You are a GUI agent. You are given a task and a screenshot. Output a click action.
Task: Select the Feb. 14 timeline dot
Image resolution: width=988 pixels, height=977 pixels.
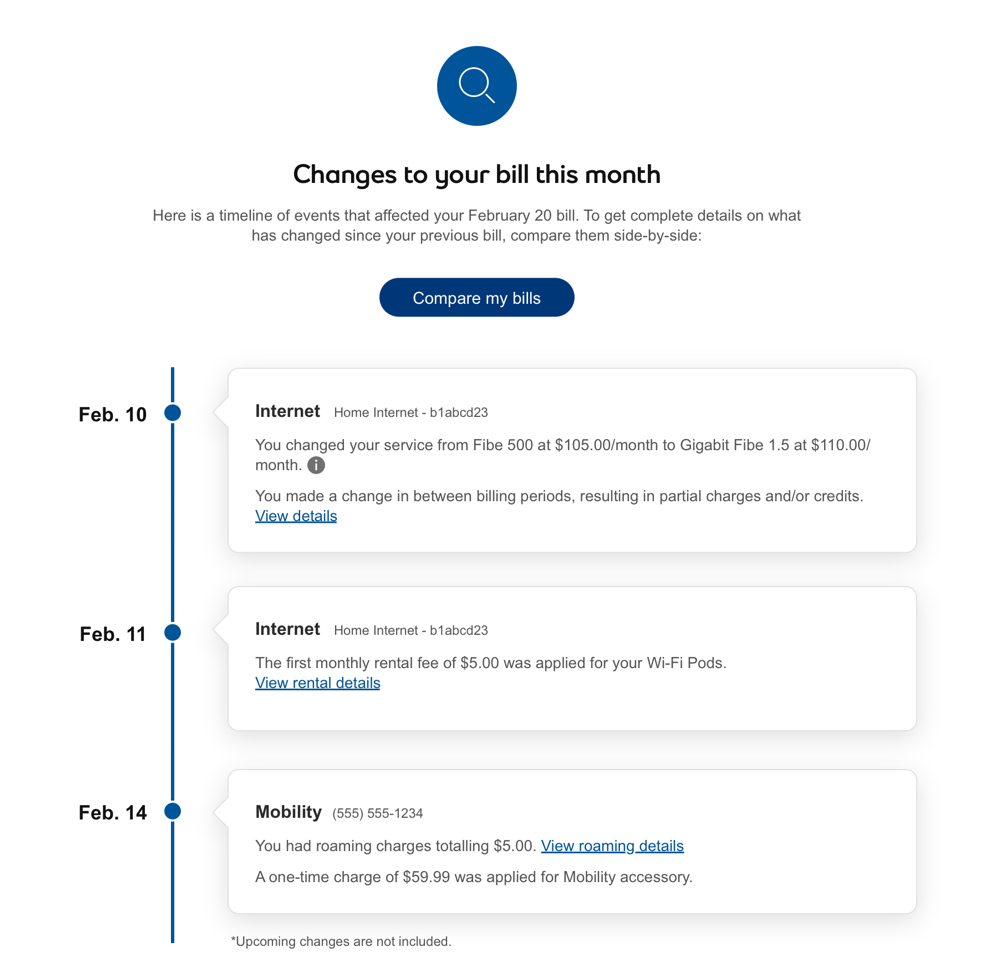pos(173,811)
